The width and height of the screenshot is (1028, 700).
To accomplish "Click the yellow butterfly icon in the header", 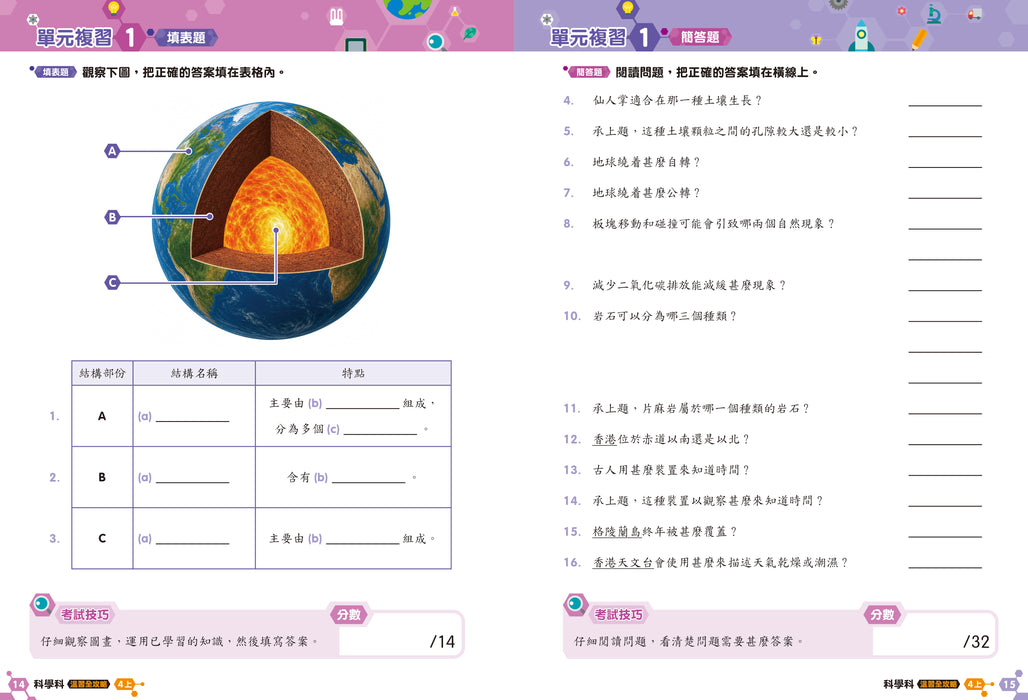I will (x=816, y=40).
